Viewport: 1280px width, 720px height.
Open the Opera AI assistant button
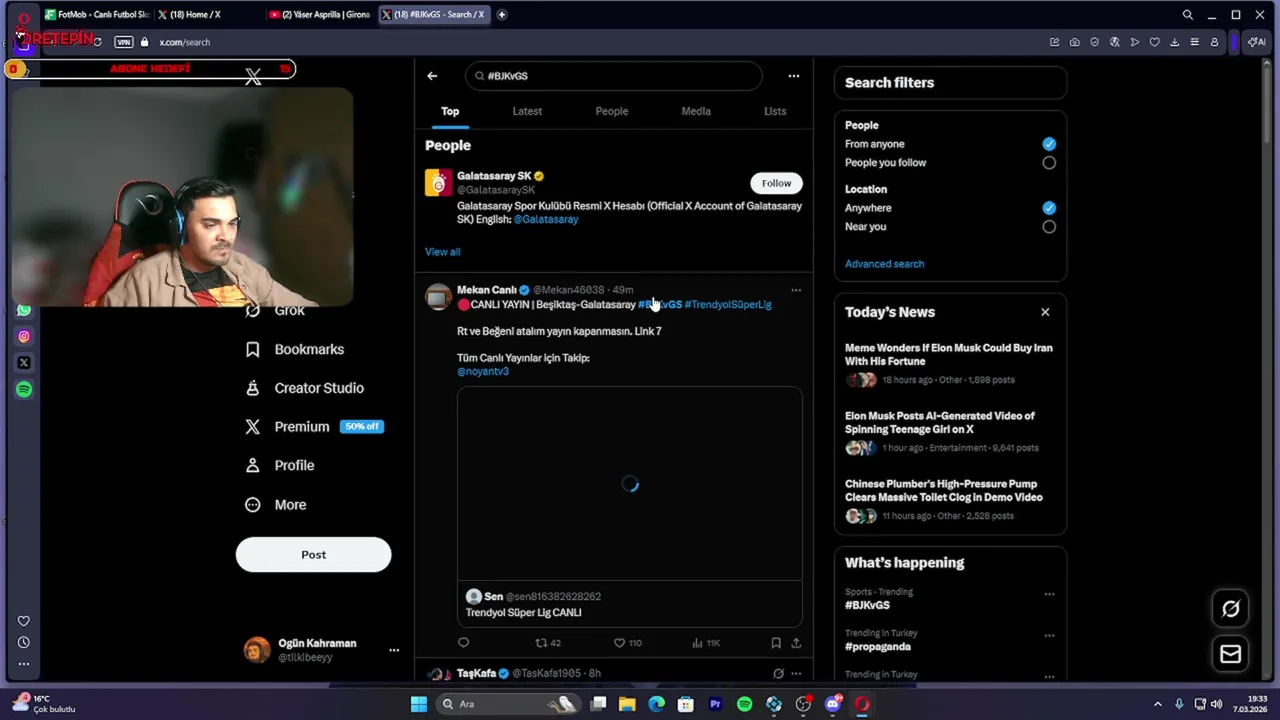pyautogui.click(x=1256, y=42)
